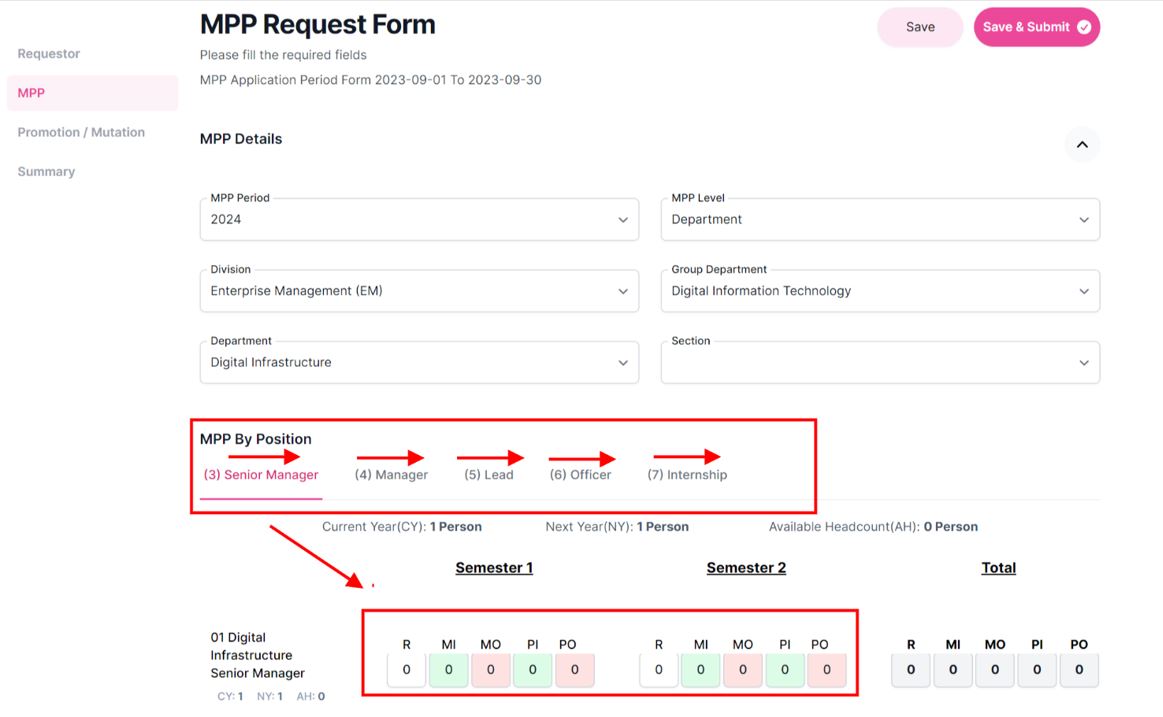This screenshot has width=1163, height=717.
Task: Select the (3) Senior Manager tab
Action: 261,475
